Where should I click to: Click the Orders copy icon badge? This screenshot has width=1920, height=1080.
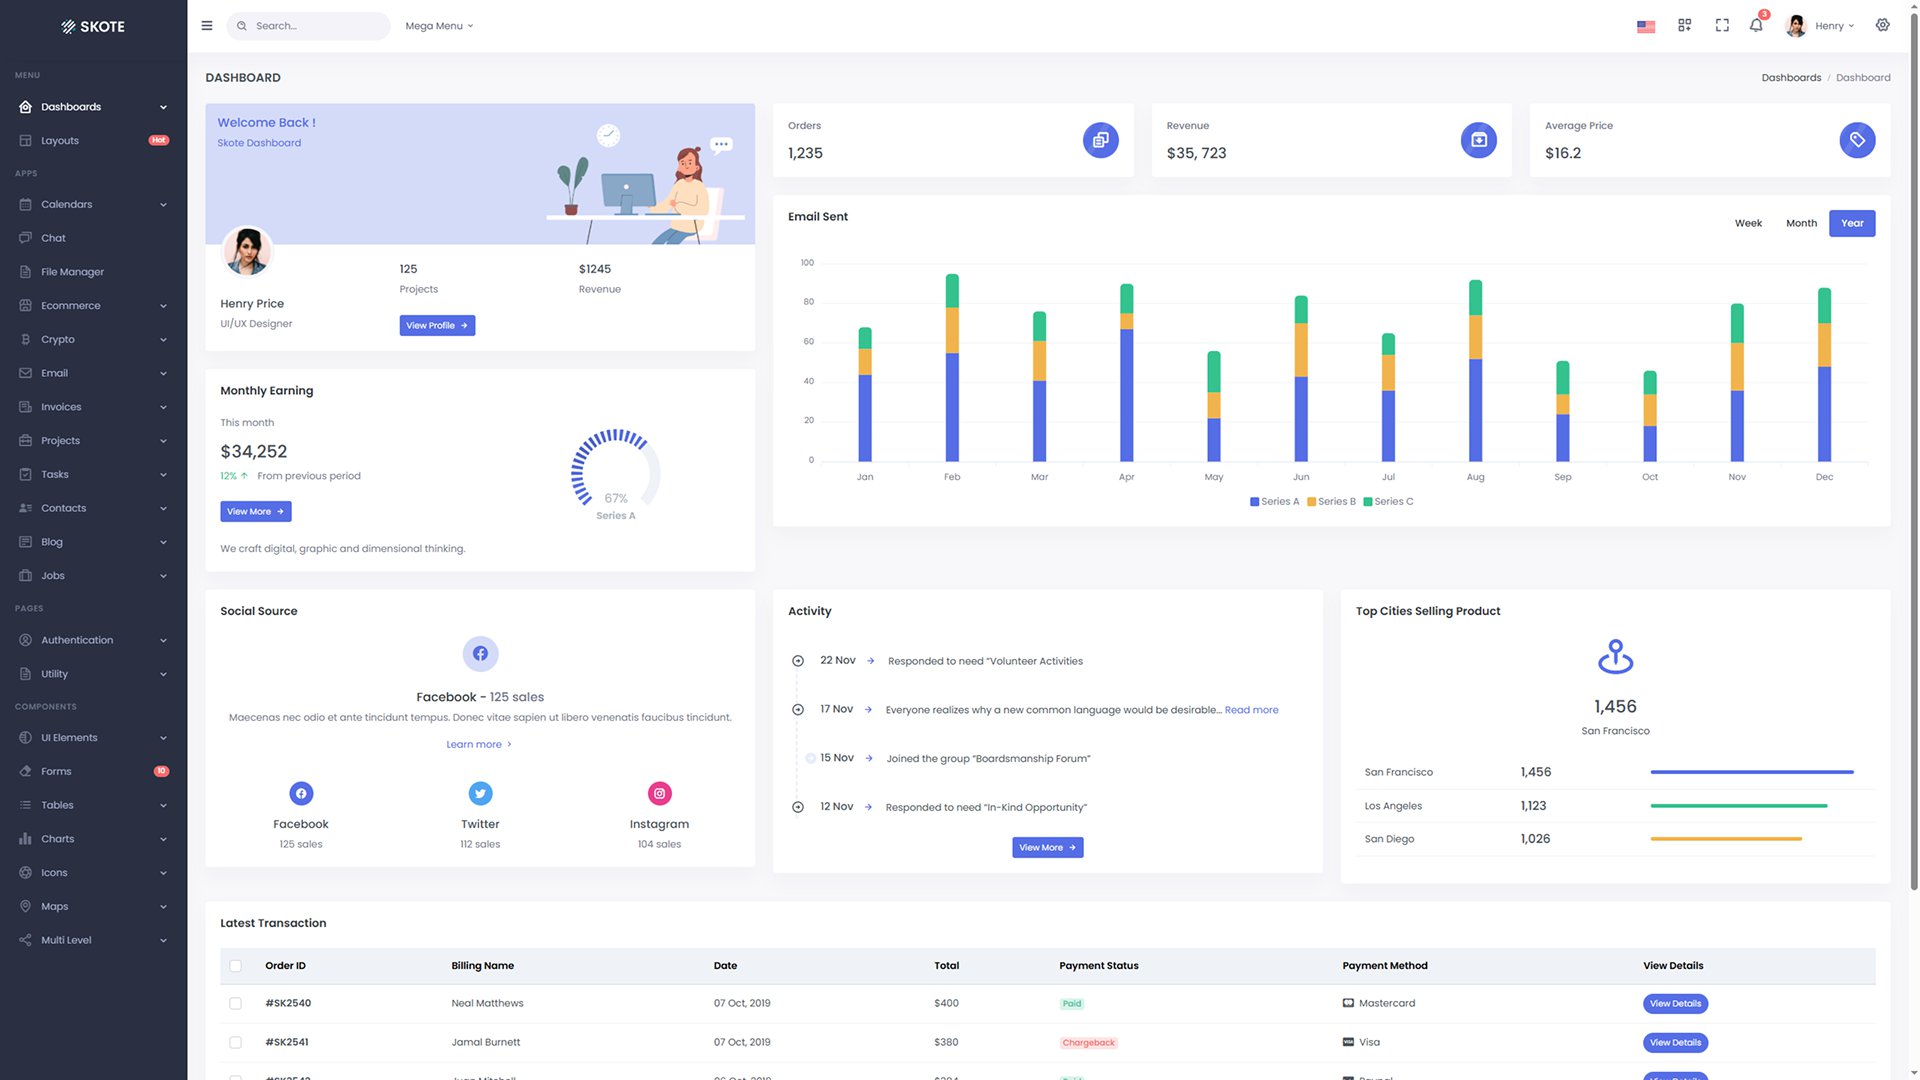pyautogui.click(x=1100, y=140)
